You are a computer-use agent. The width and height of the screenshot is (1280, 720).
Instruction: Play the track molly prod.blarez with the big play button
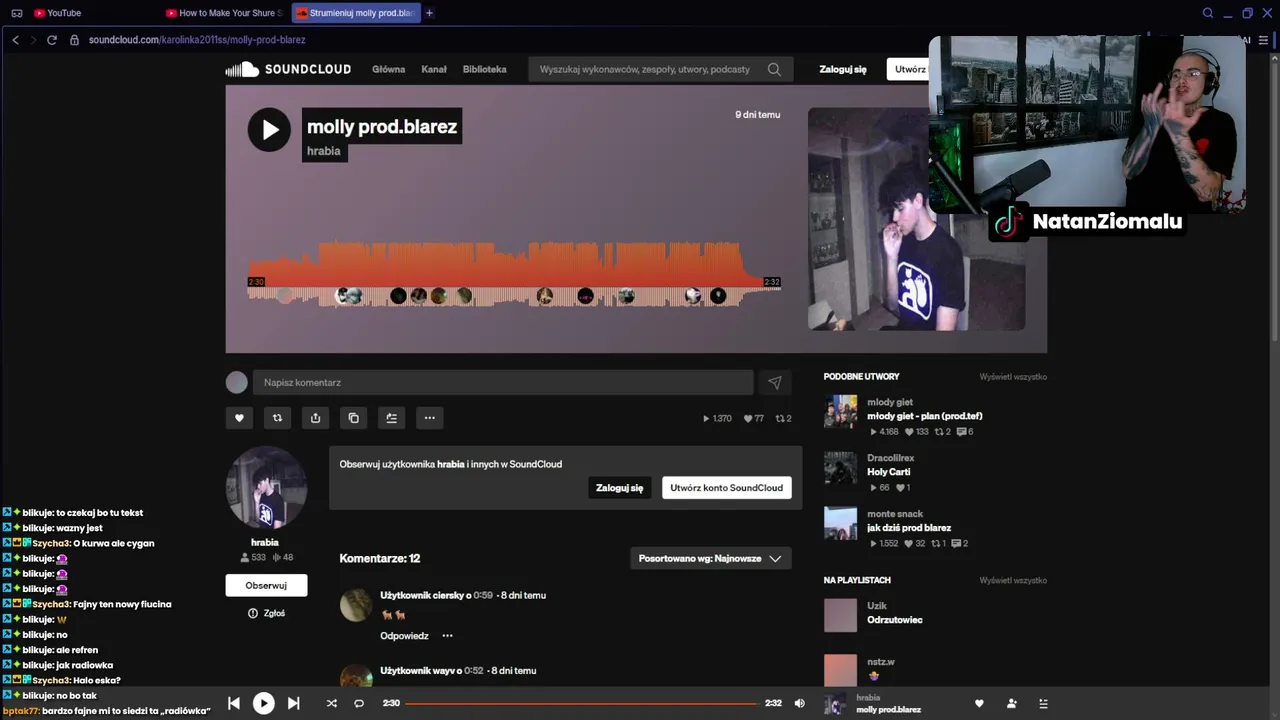269,130
